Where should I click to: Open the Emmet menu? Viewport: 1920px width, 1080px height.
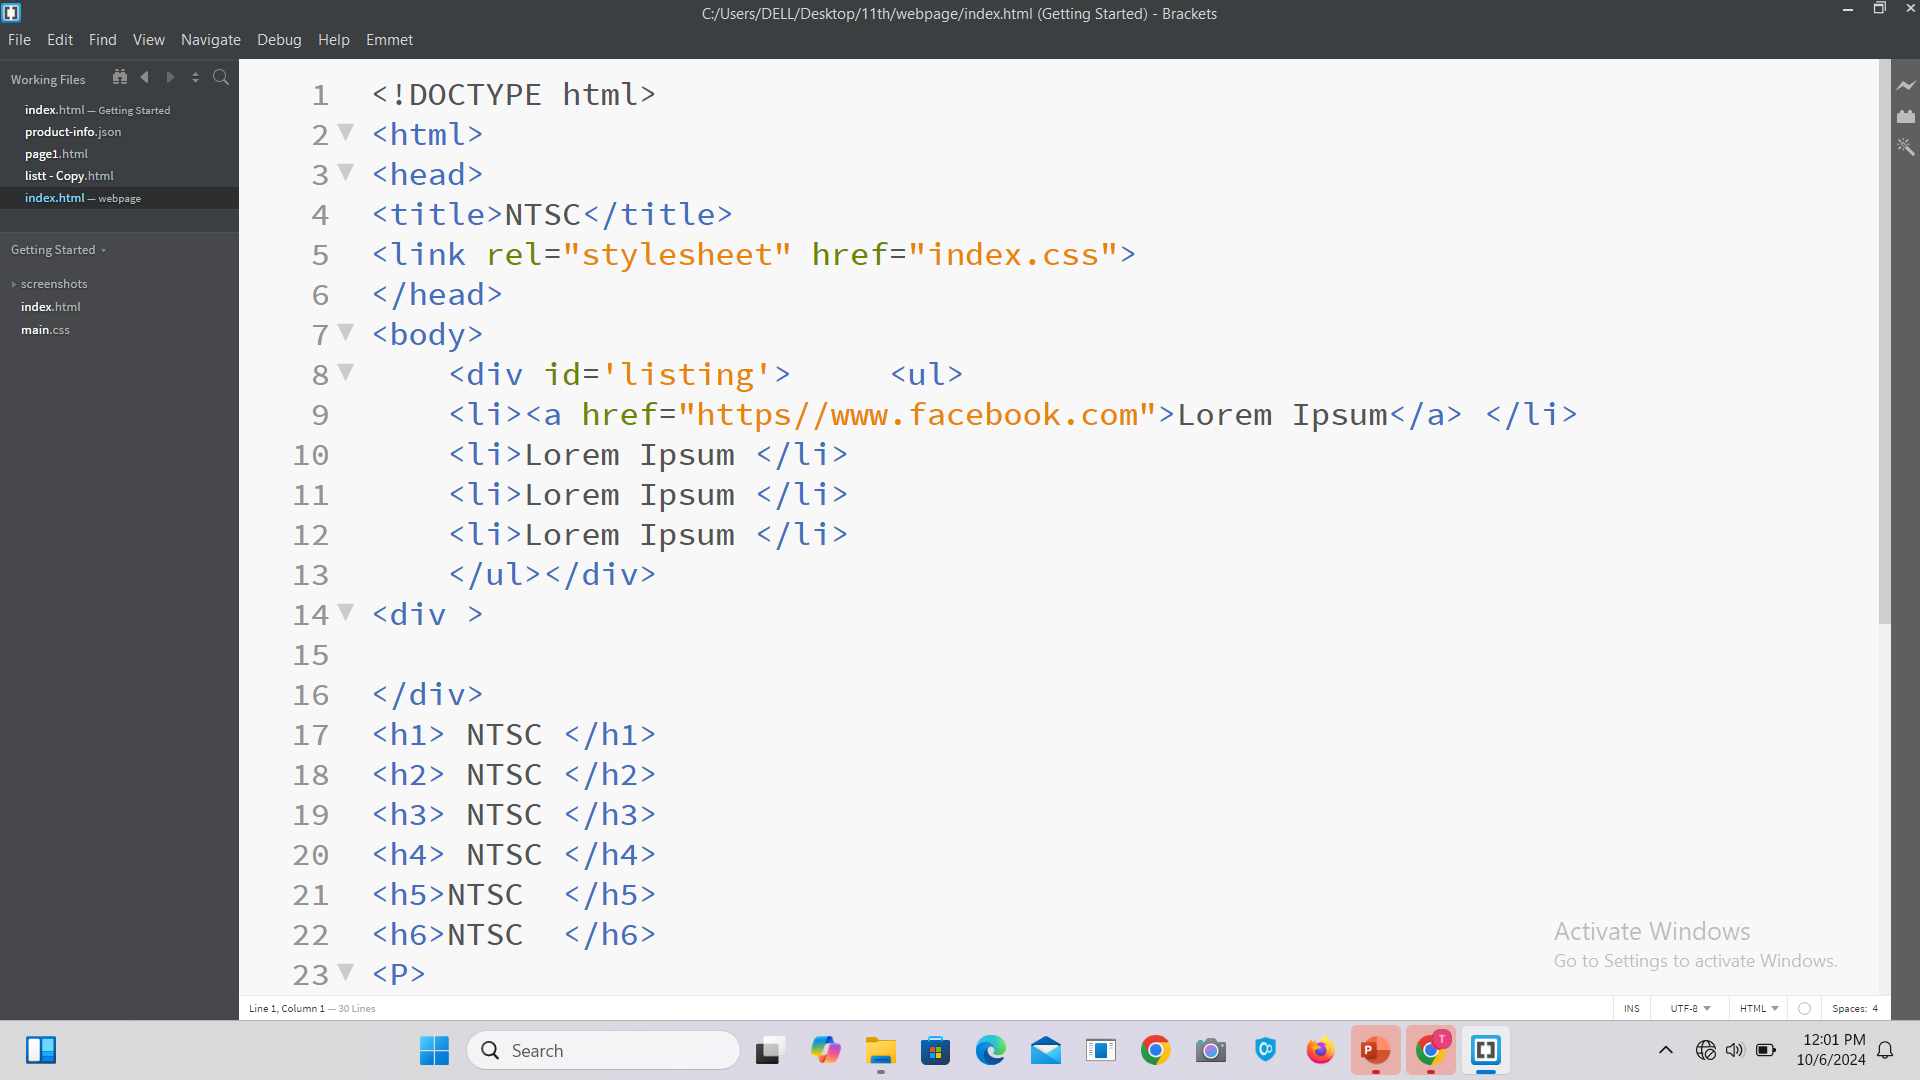390,40
